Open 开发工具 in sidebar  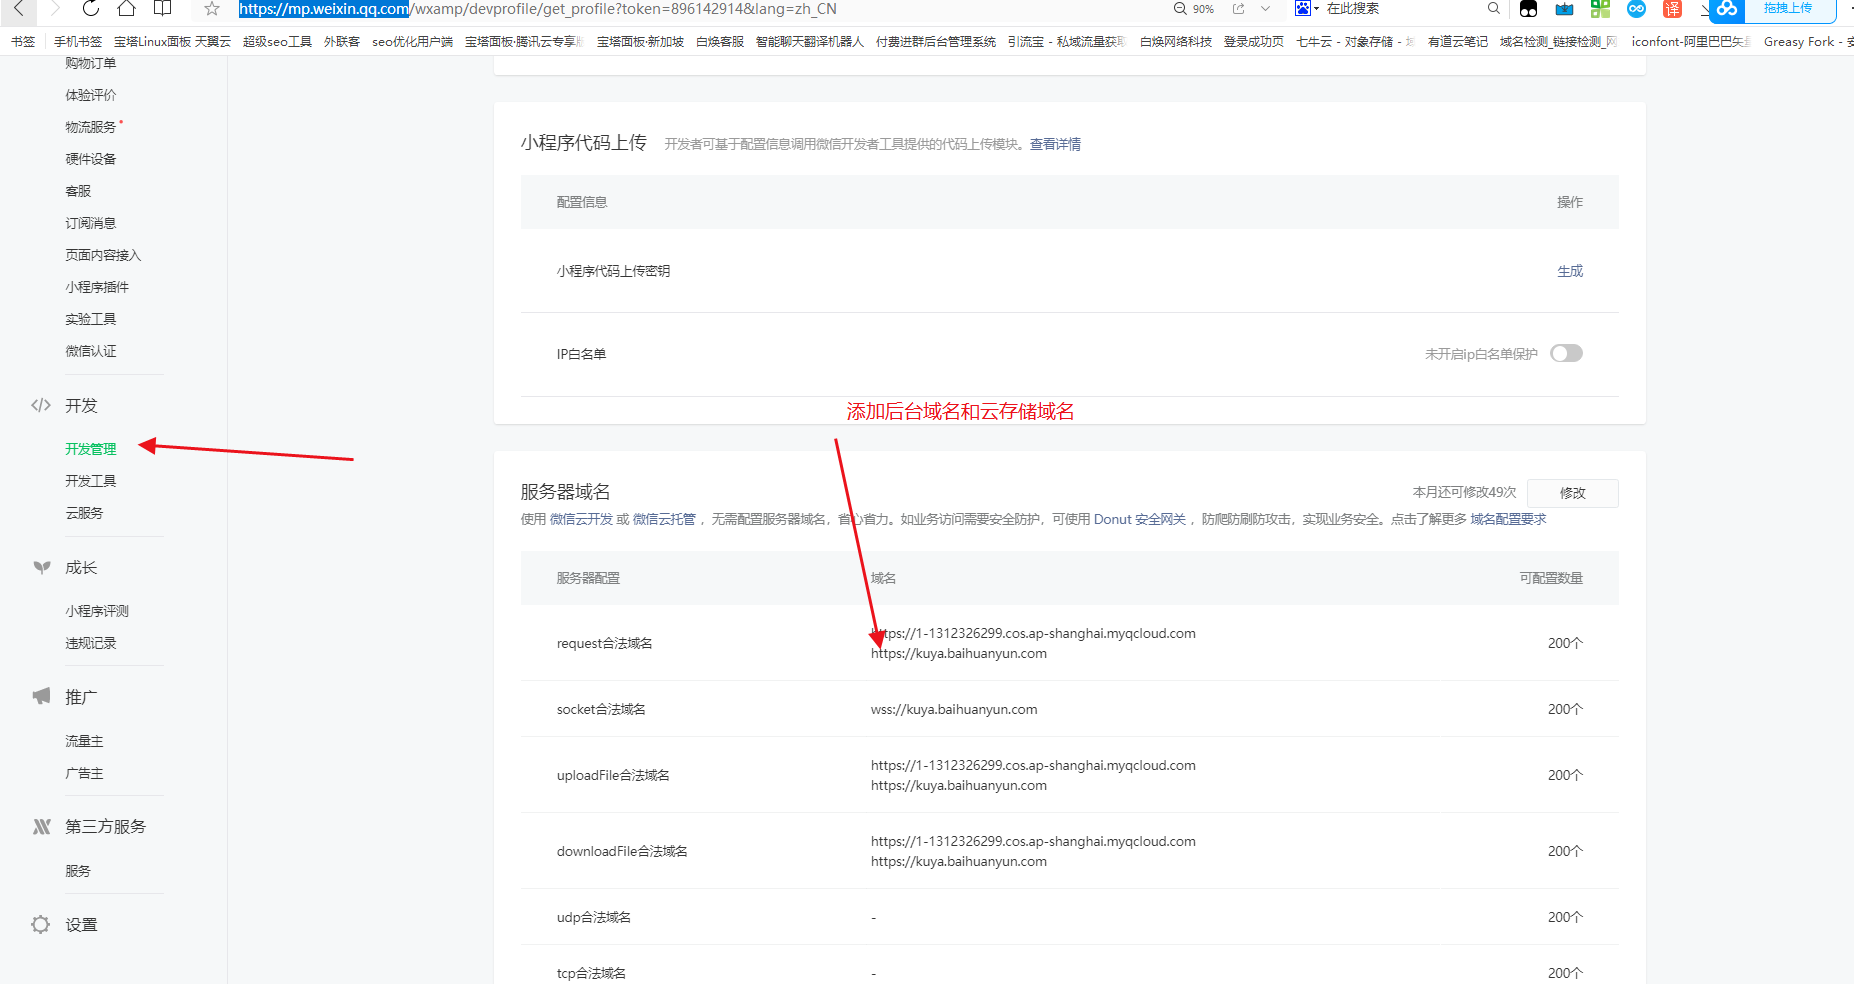point(91,481)
